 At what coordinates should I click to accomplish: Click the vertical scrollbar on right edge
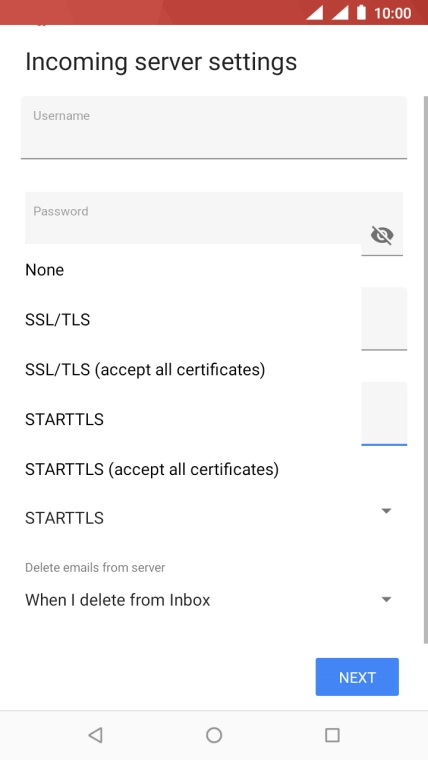pos(426,370)
